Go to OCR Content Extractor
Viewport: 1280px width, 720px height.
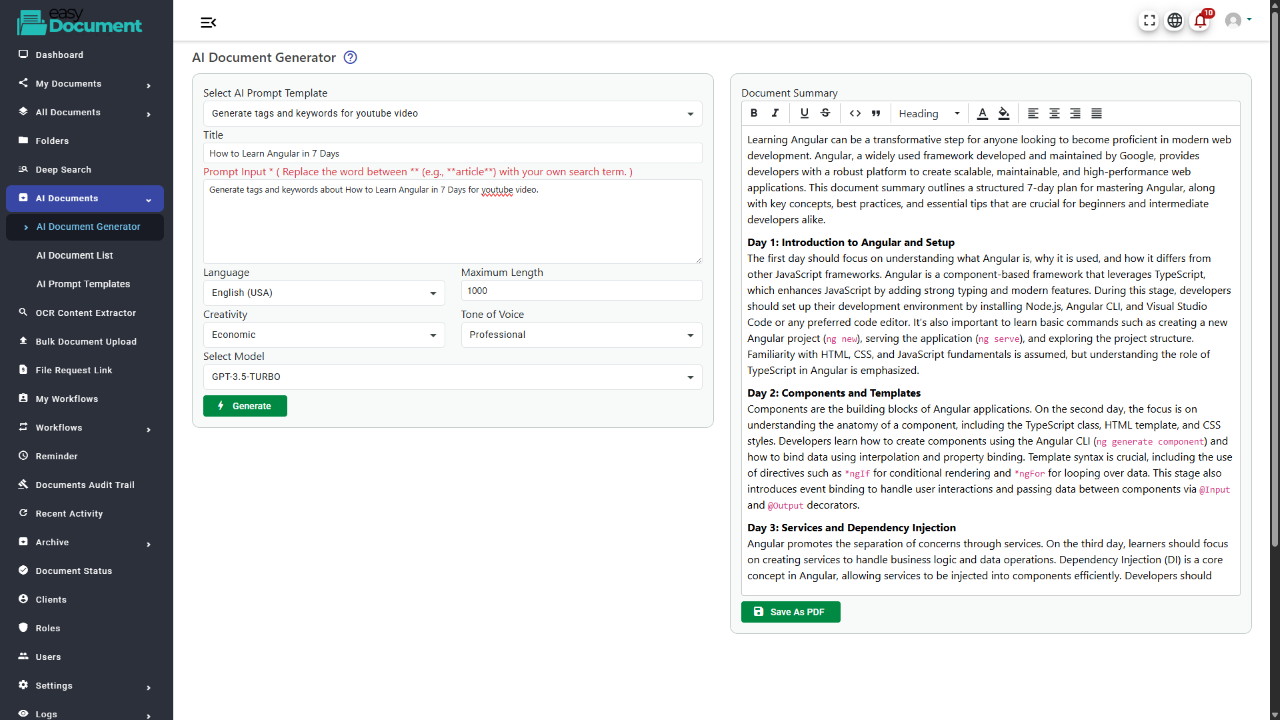[85, 313]
